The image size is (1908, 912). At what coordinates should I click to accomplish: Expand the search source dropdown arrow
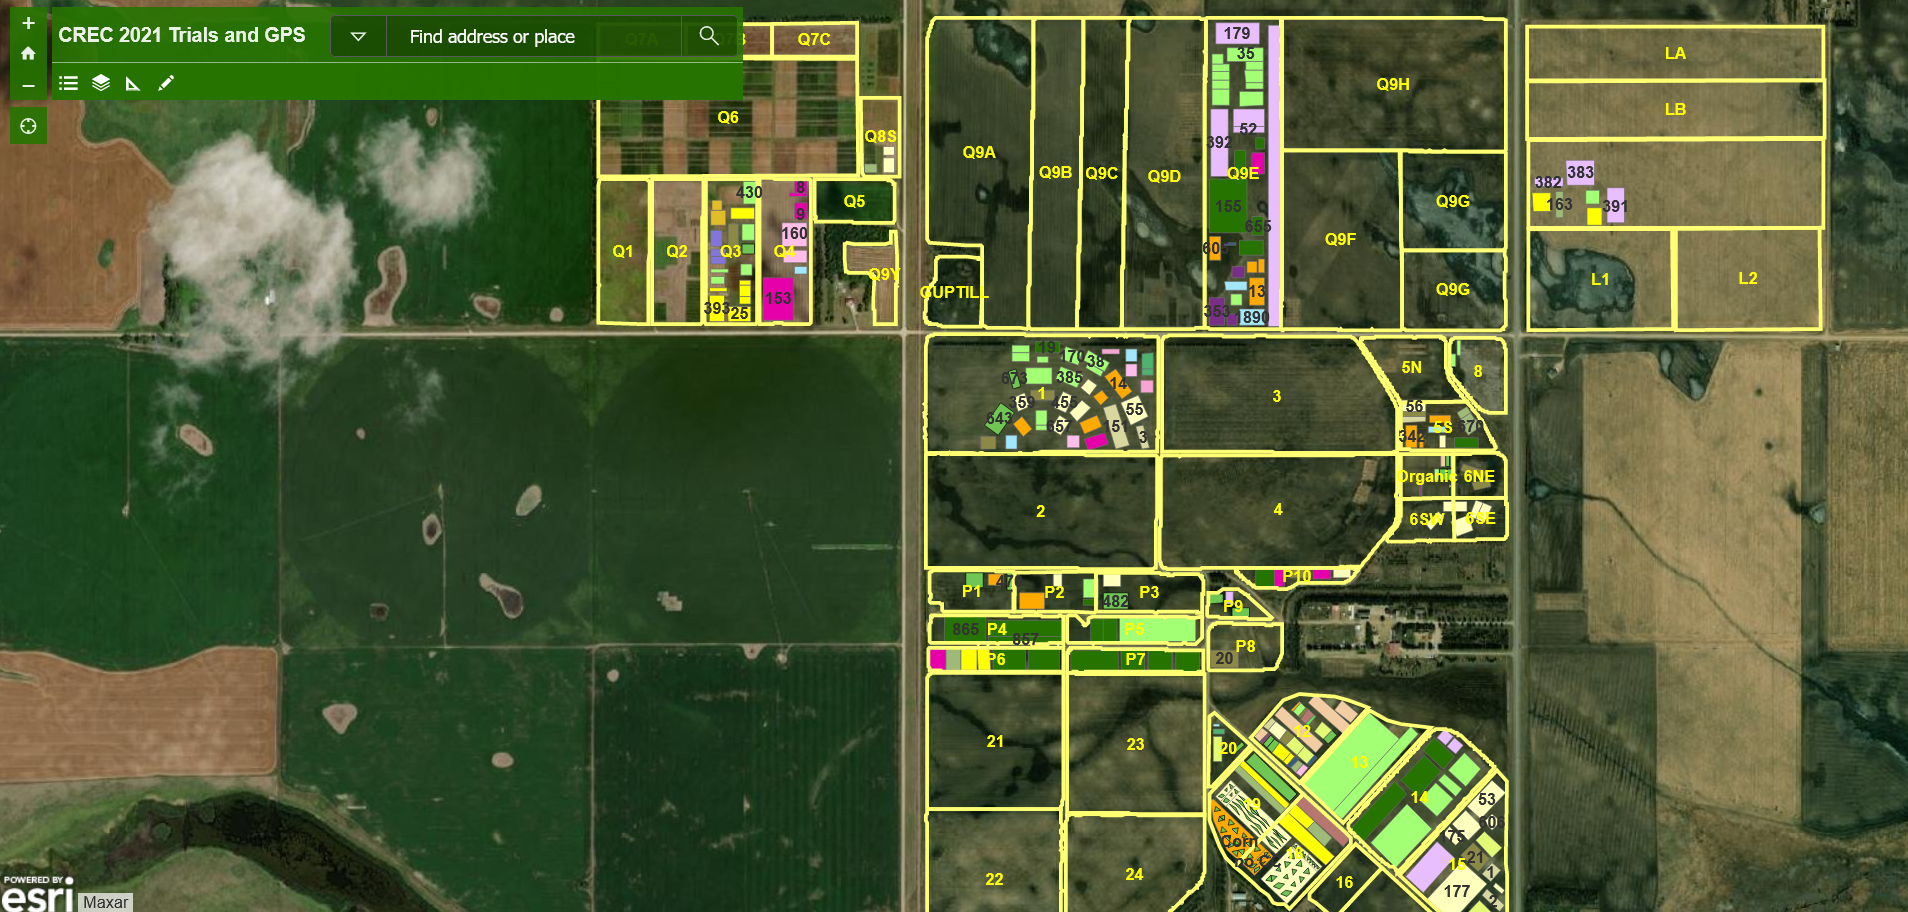click(358, 36)
